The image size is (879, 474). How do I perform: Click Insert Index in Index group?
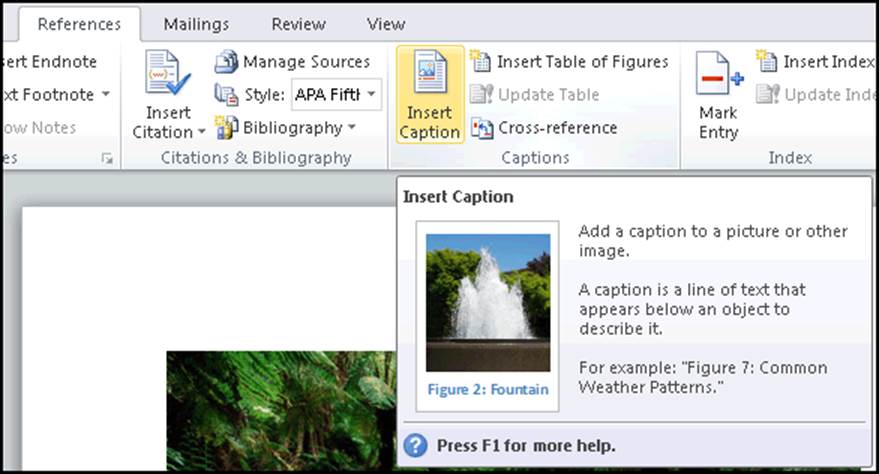[x=814, y=62]
